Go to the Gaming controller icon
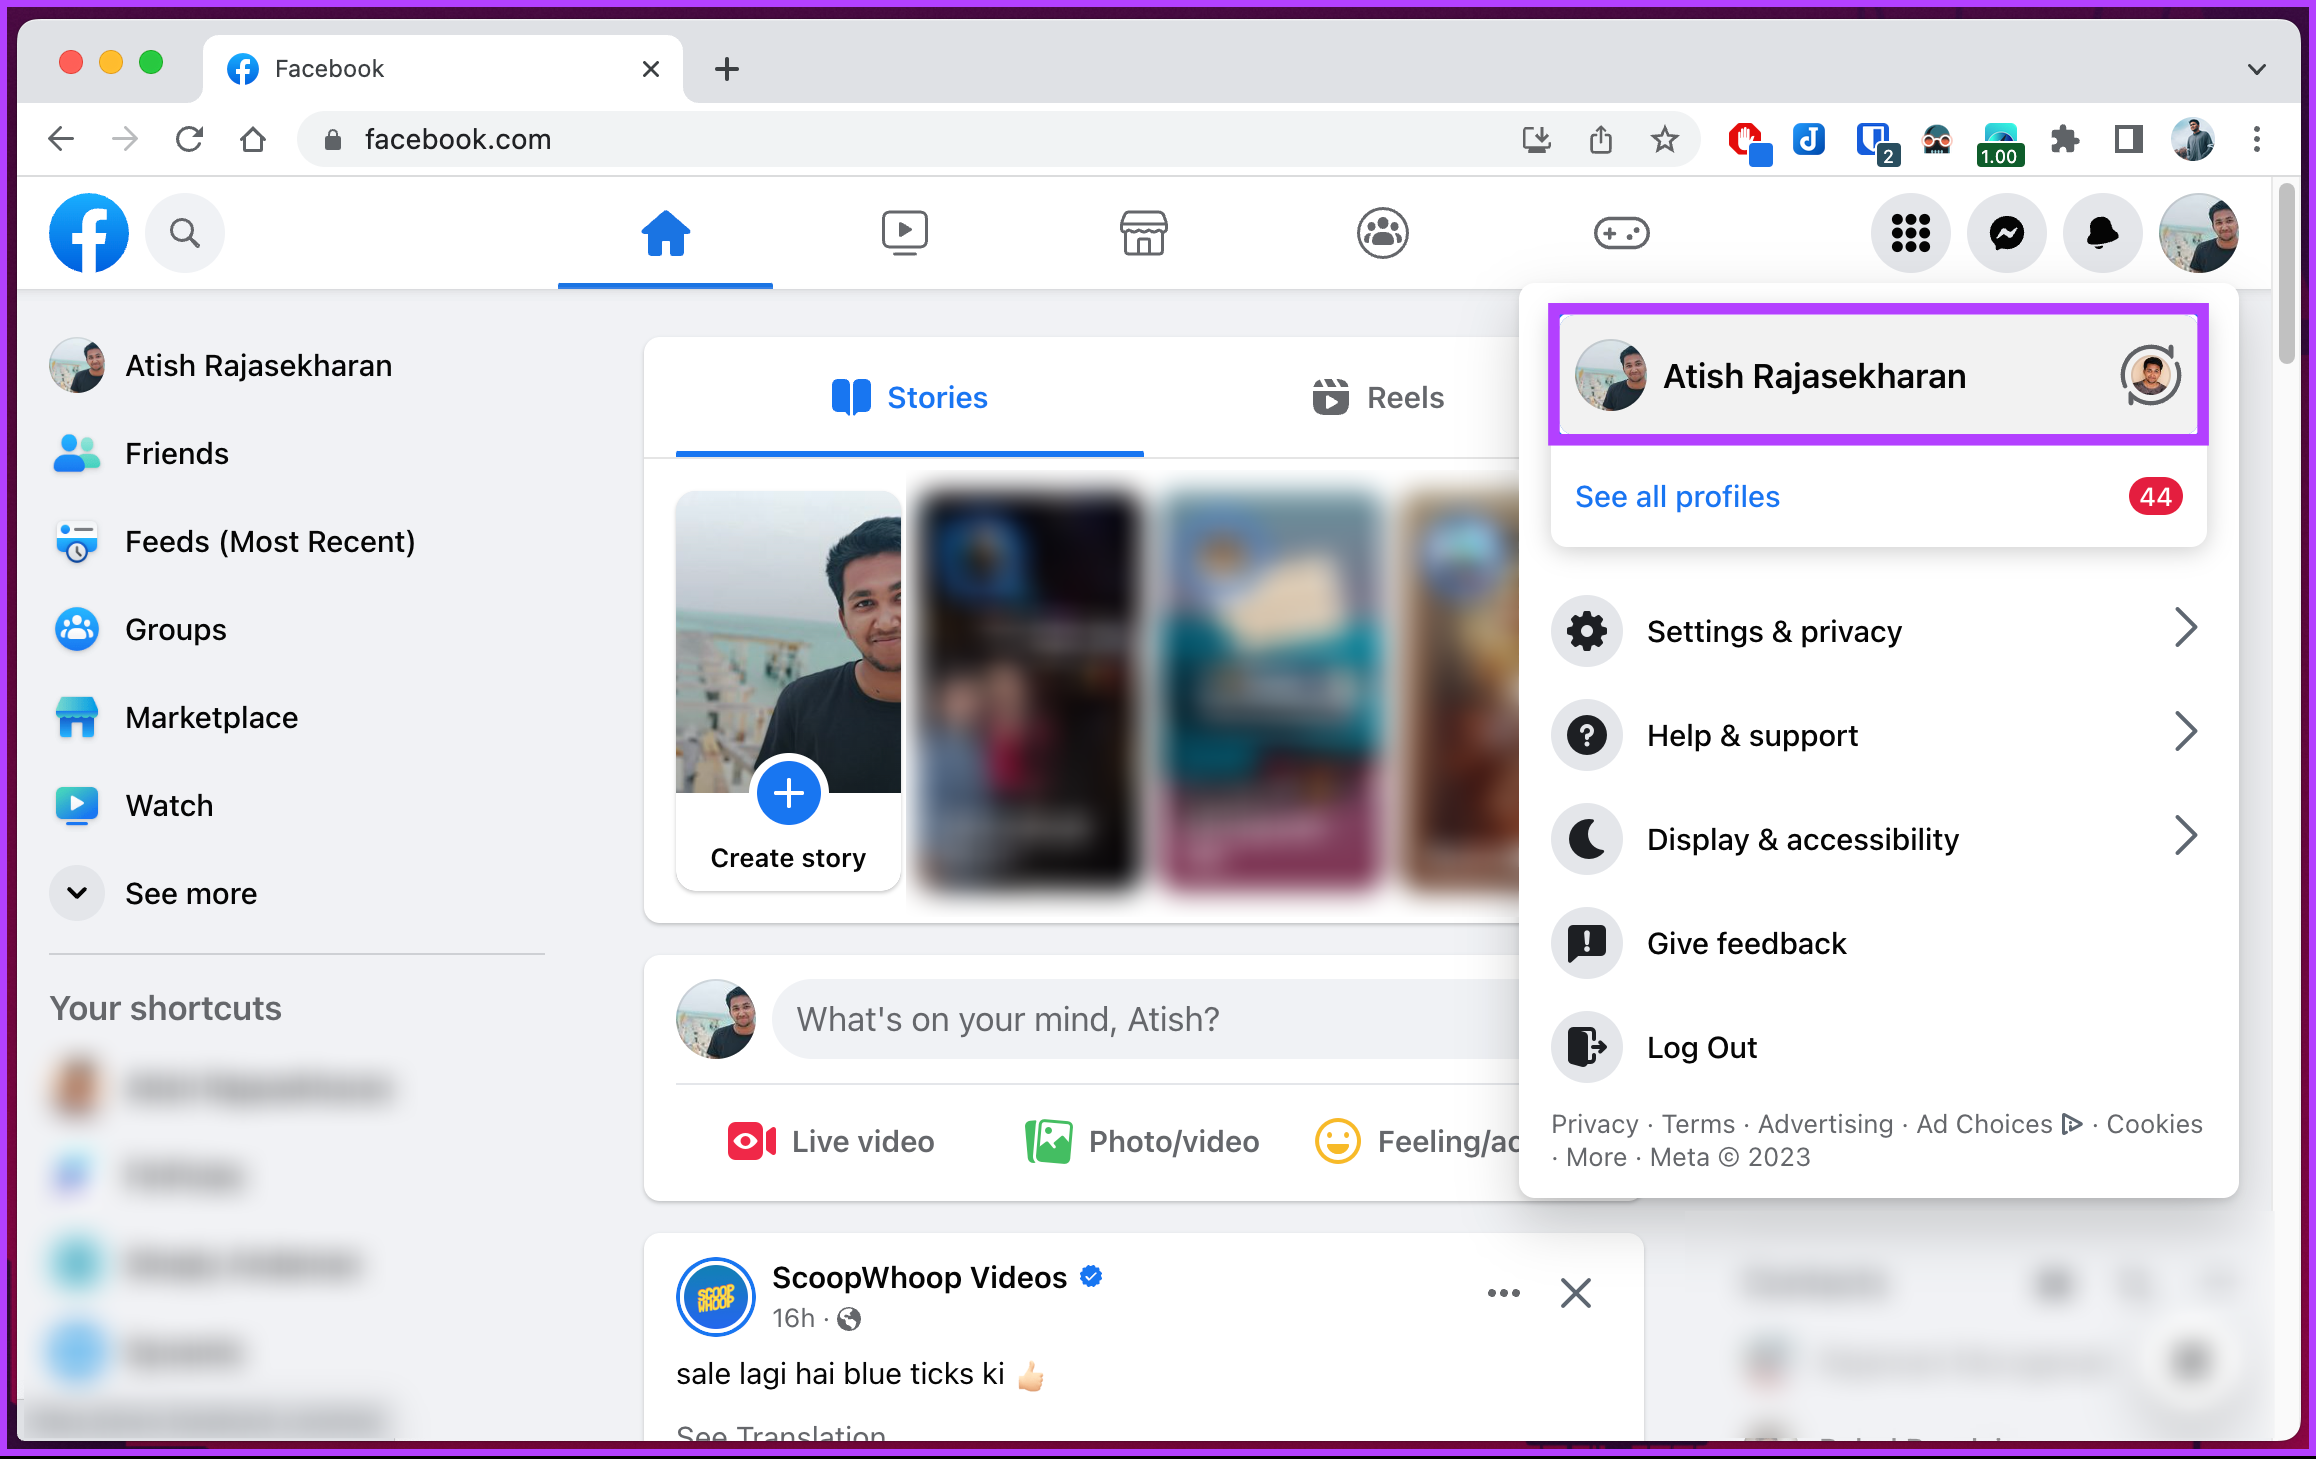Image resolution: width=2316 pixels, height=1459 pixels. pos(1621,233)
